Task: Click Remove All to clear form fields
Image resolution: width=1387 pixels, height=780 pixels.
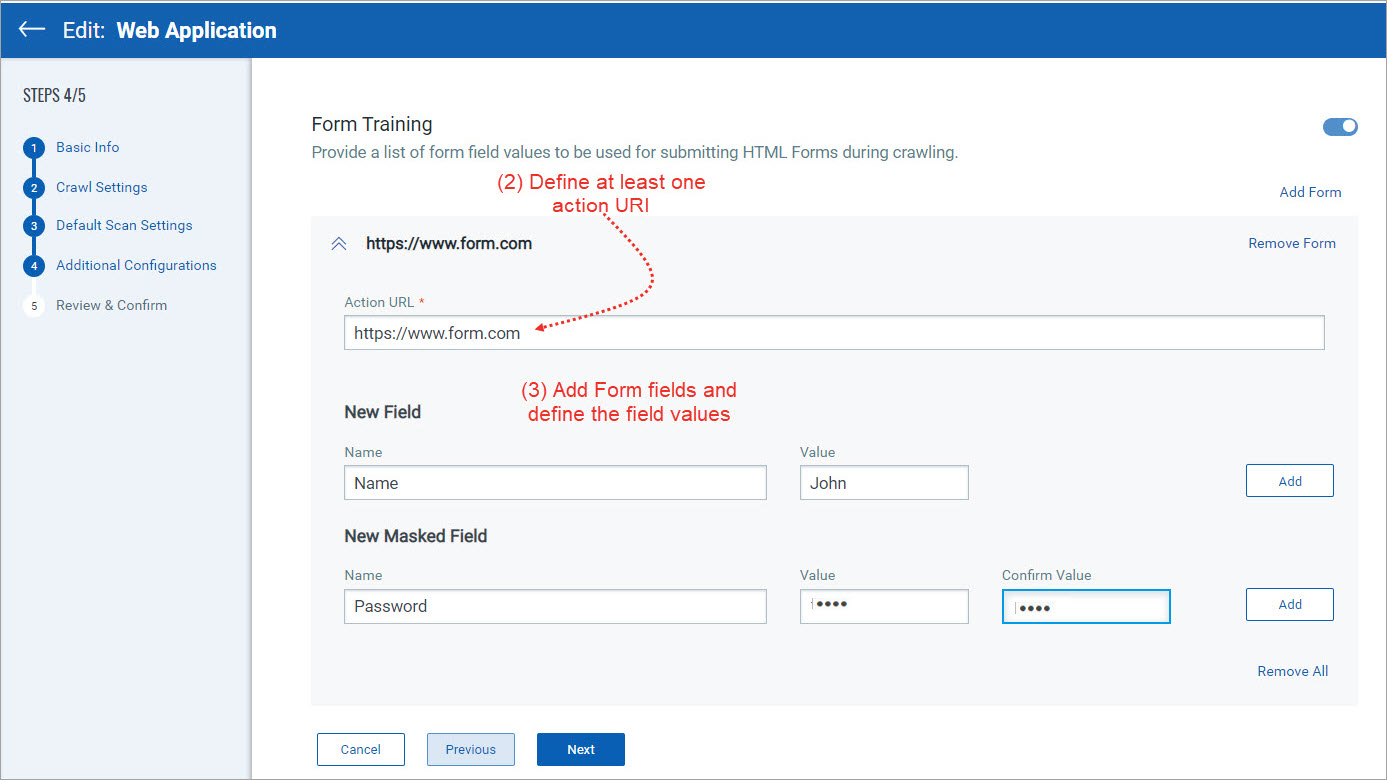Action: (x=1292, y=671)
